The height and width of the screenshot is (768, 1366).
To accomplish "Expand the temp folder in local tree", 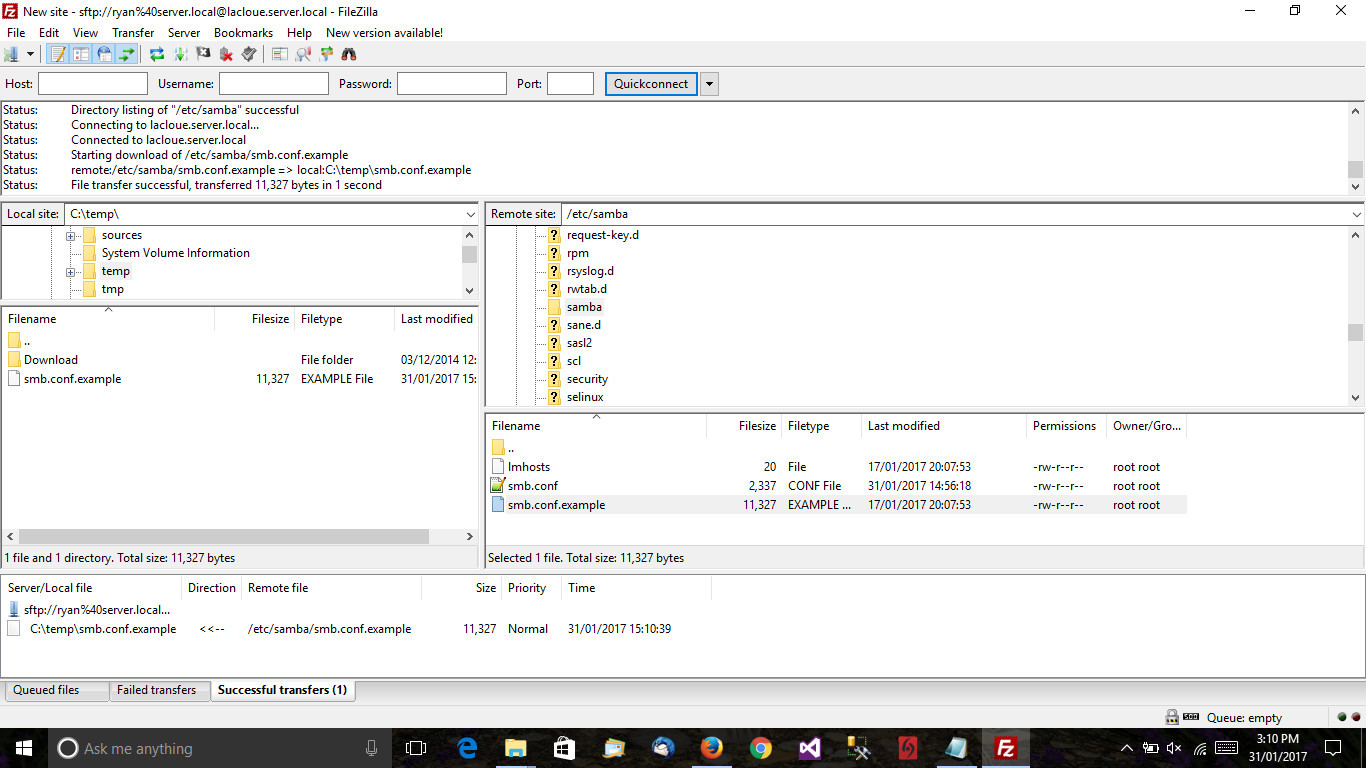I will click(71, 272).
